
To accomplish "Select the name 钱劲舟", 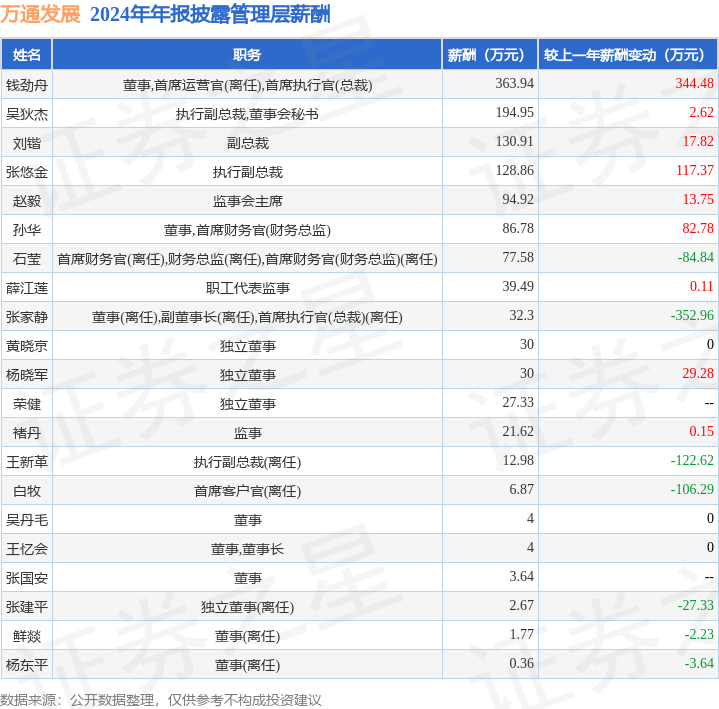I will coord(27,85).
